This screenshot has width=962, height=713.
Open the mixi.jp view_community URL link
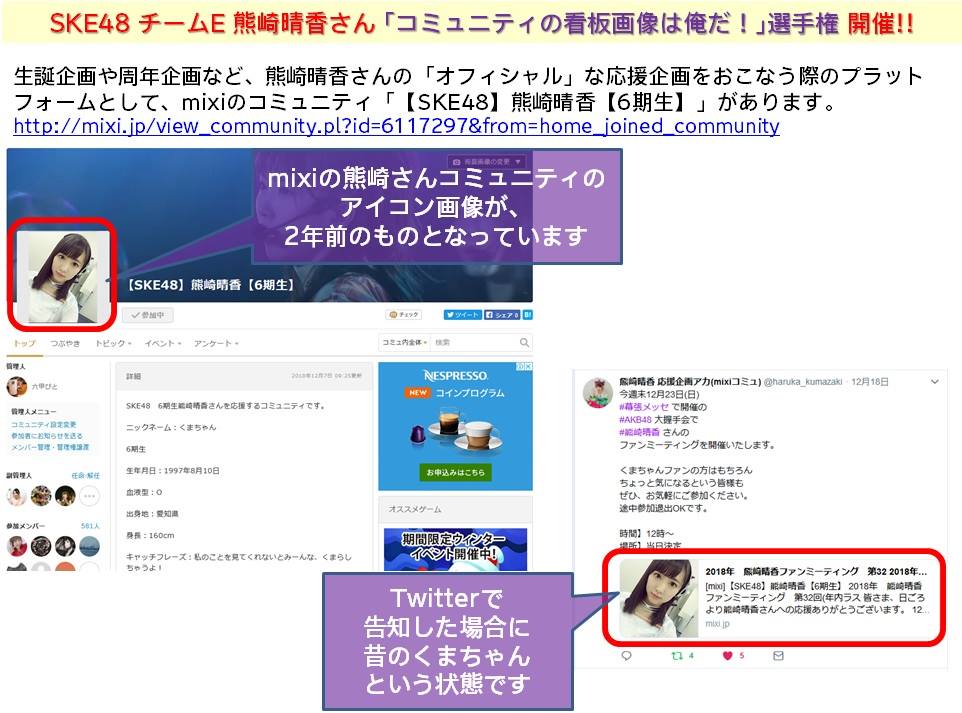pos(396,126)
